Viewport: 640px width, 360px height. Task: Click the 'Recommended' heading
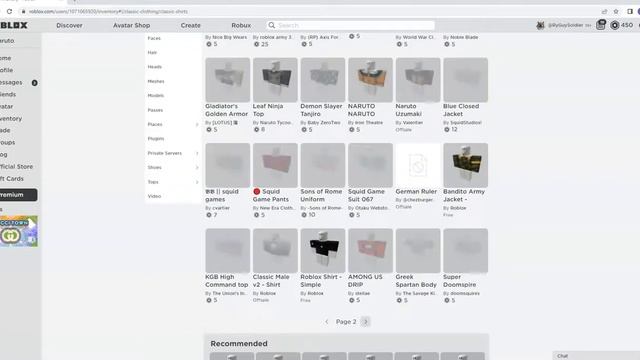tap(239, 344)
